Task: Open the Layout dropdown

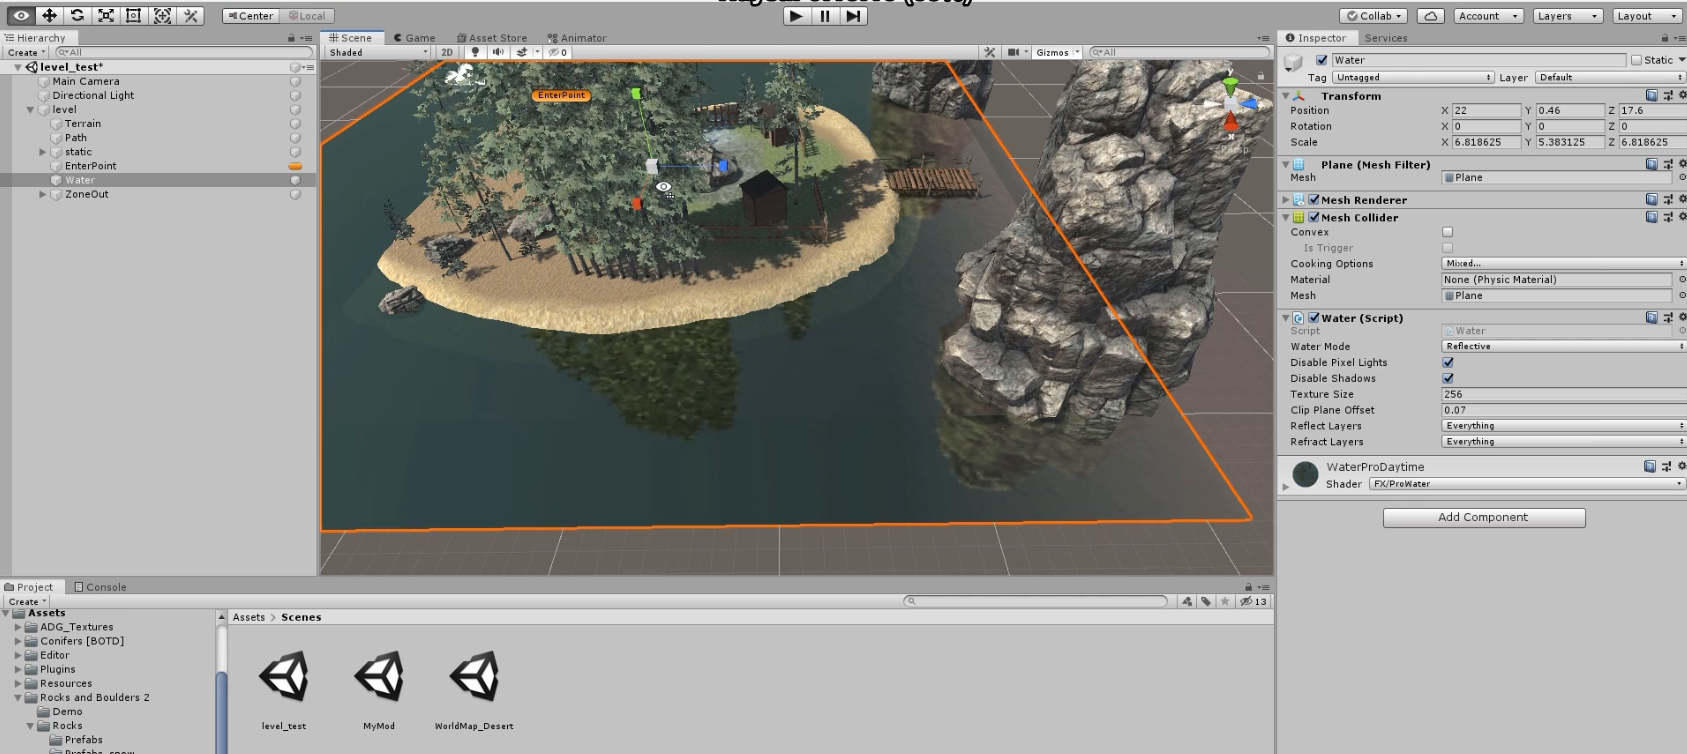Action: coord(1645,16)
